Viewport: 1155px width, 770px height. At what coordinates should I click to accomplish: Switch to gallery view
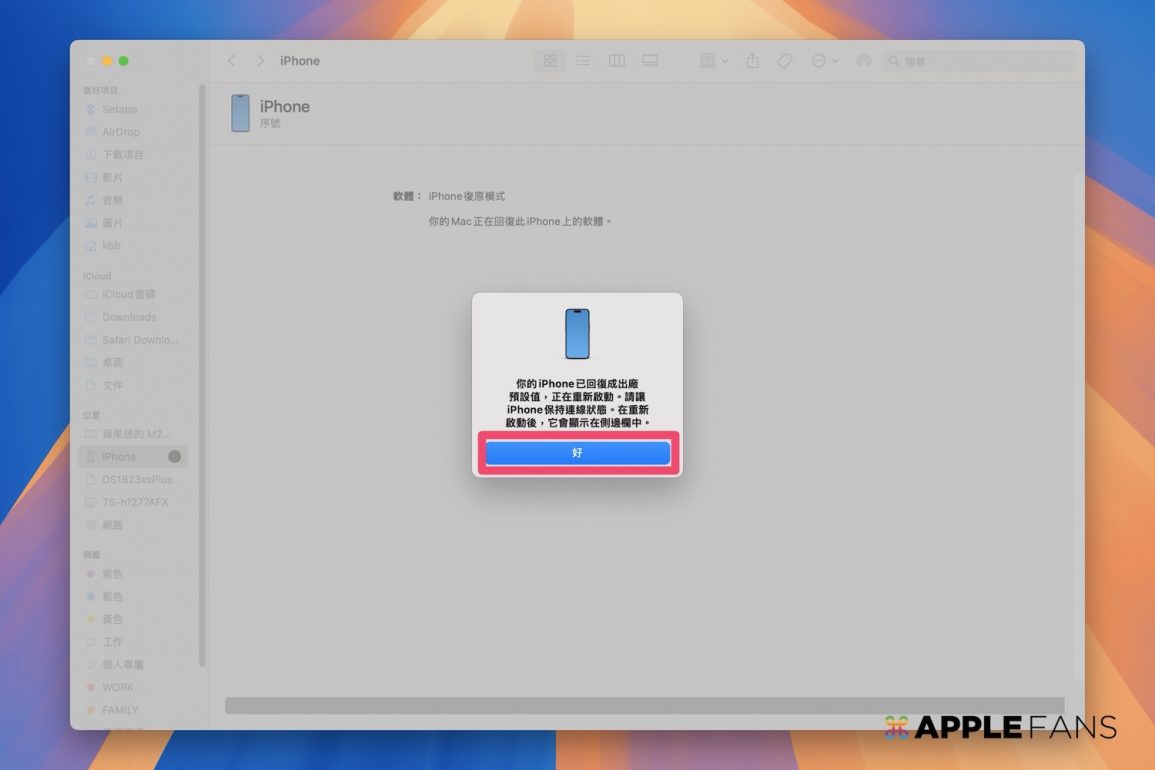click(x=650, y=61)
